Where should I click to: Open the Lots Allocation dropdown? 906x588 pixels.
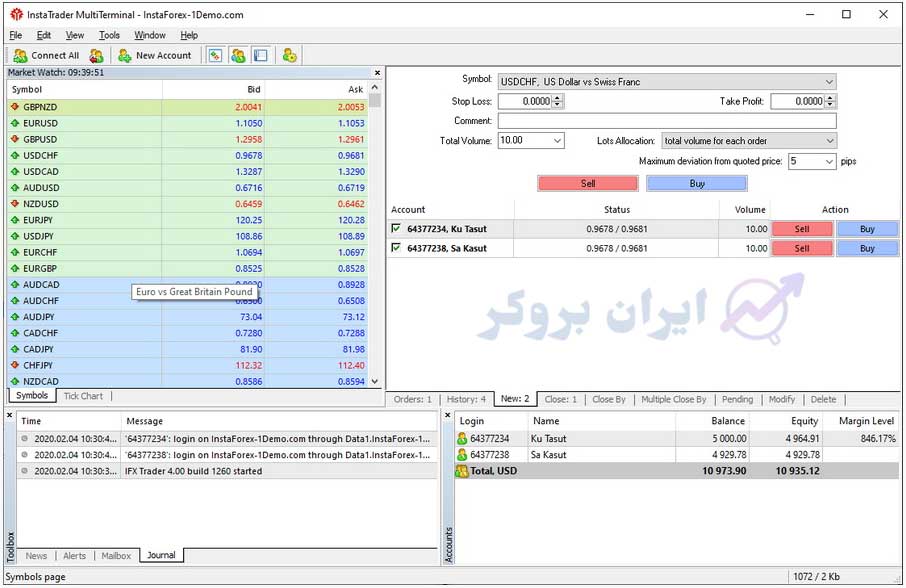coord(829,140)
